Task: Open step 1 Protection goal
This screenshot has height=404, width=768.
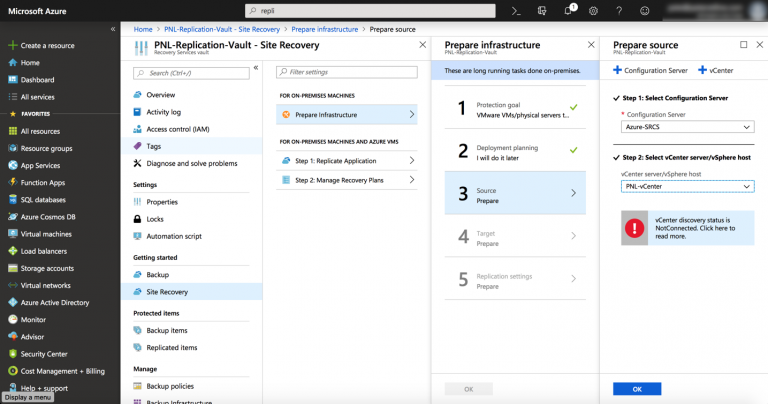Action: click(x=515, y=108)
